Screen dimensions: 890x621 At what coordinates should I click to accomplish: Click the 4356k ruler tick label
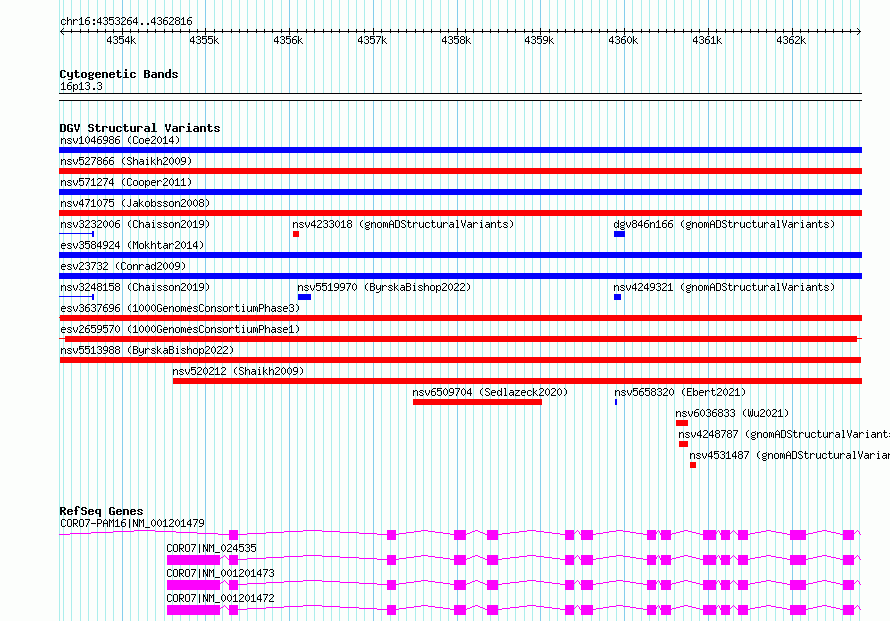coord(288,40)
